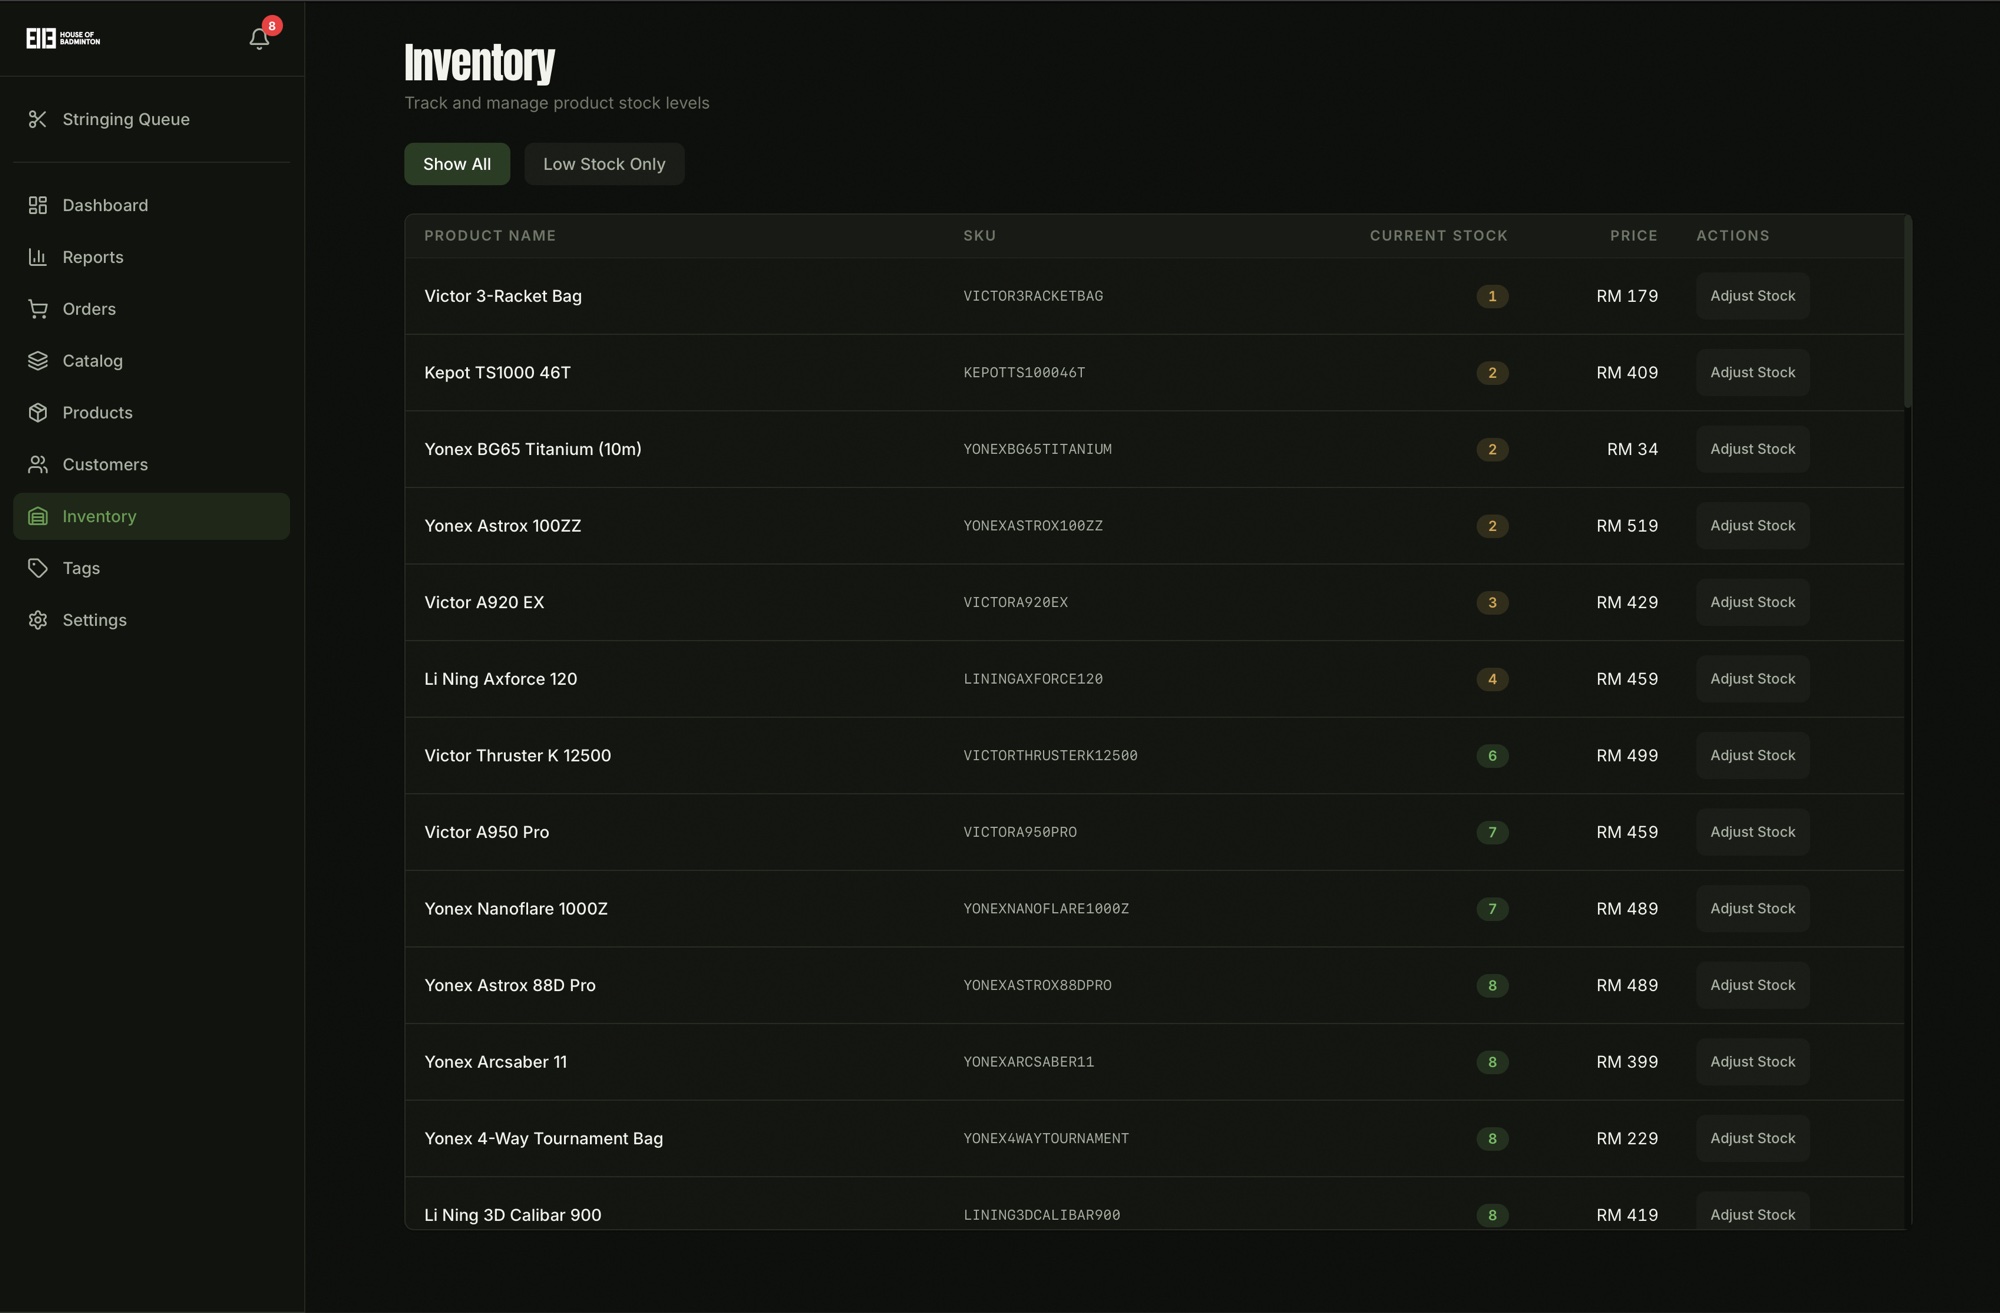Navigate to Orders
Image resolution: width=2000 pixels, height=1313 pixels.
click(x=151, y=309)
